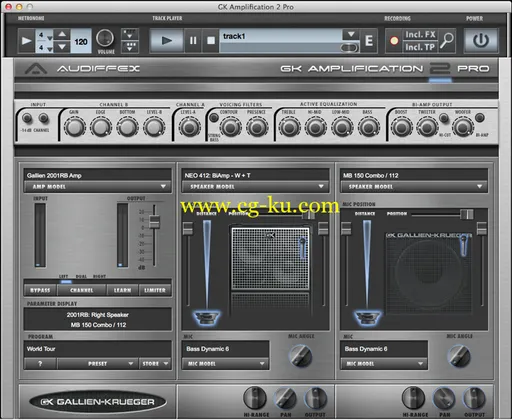Toggle the Incl. FX recording option
512x420 pixels.
(420, 35)
